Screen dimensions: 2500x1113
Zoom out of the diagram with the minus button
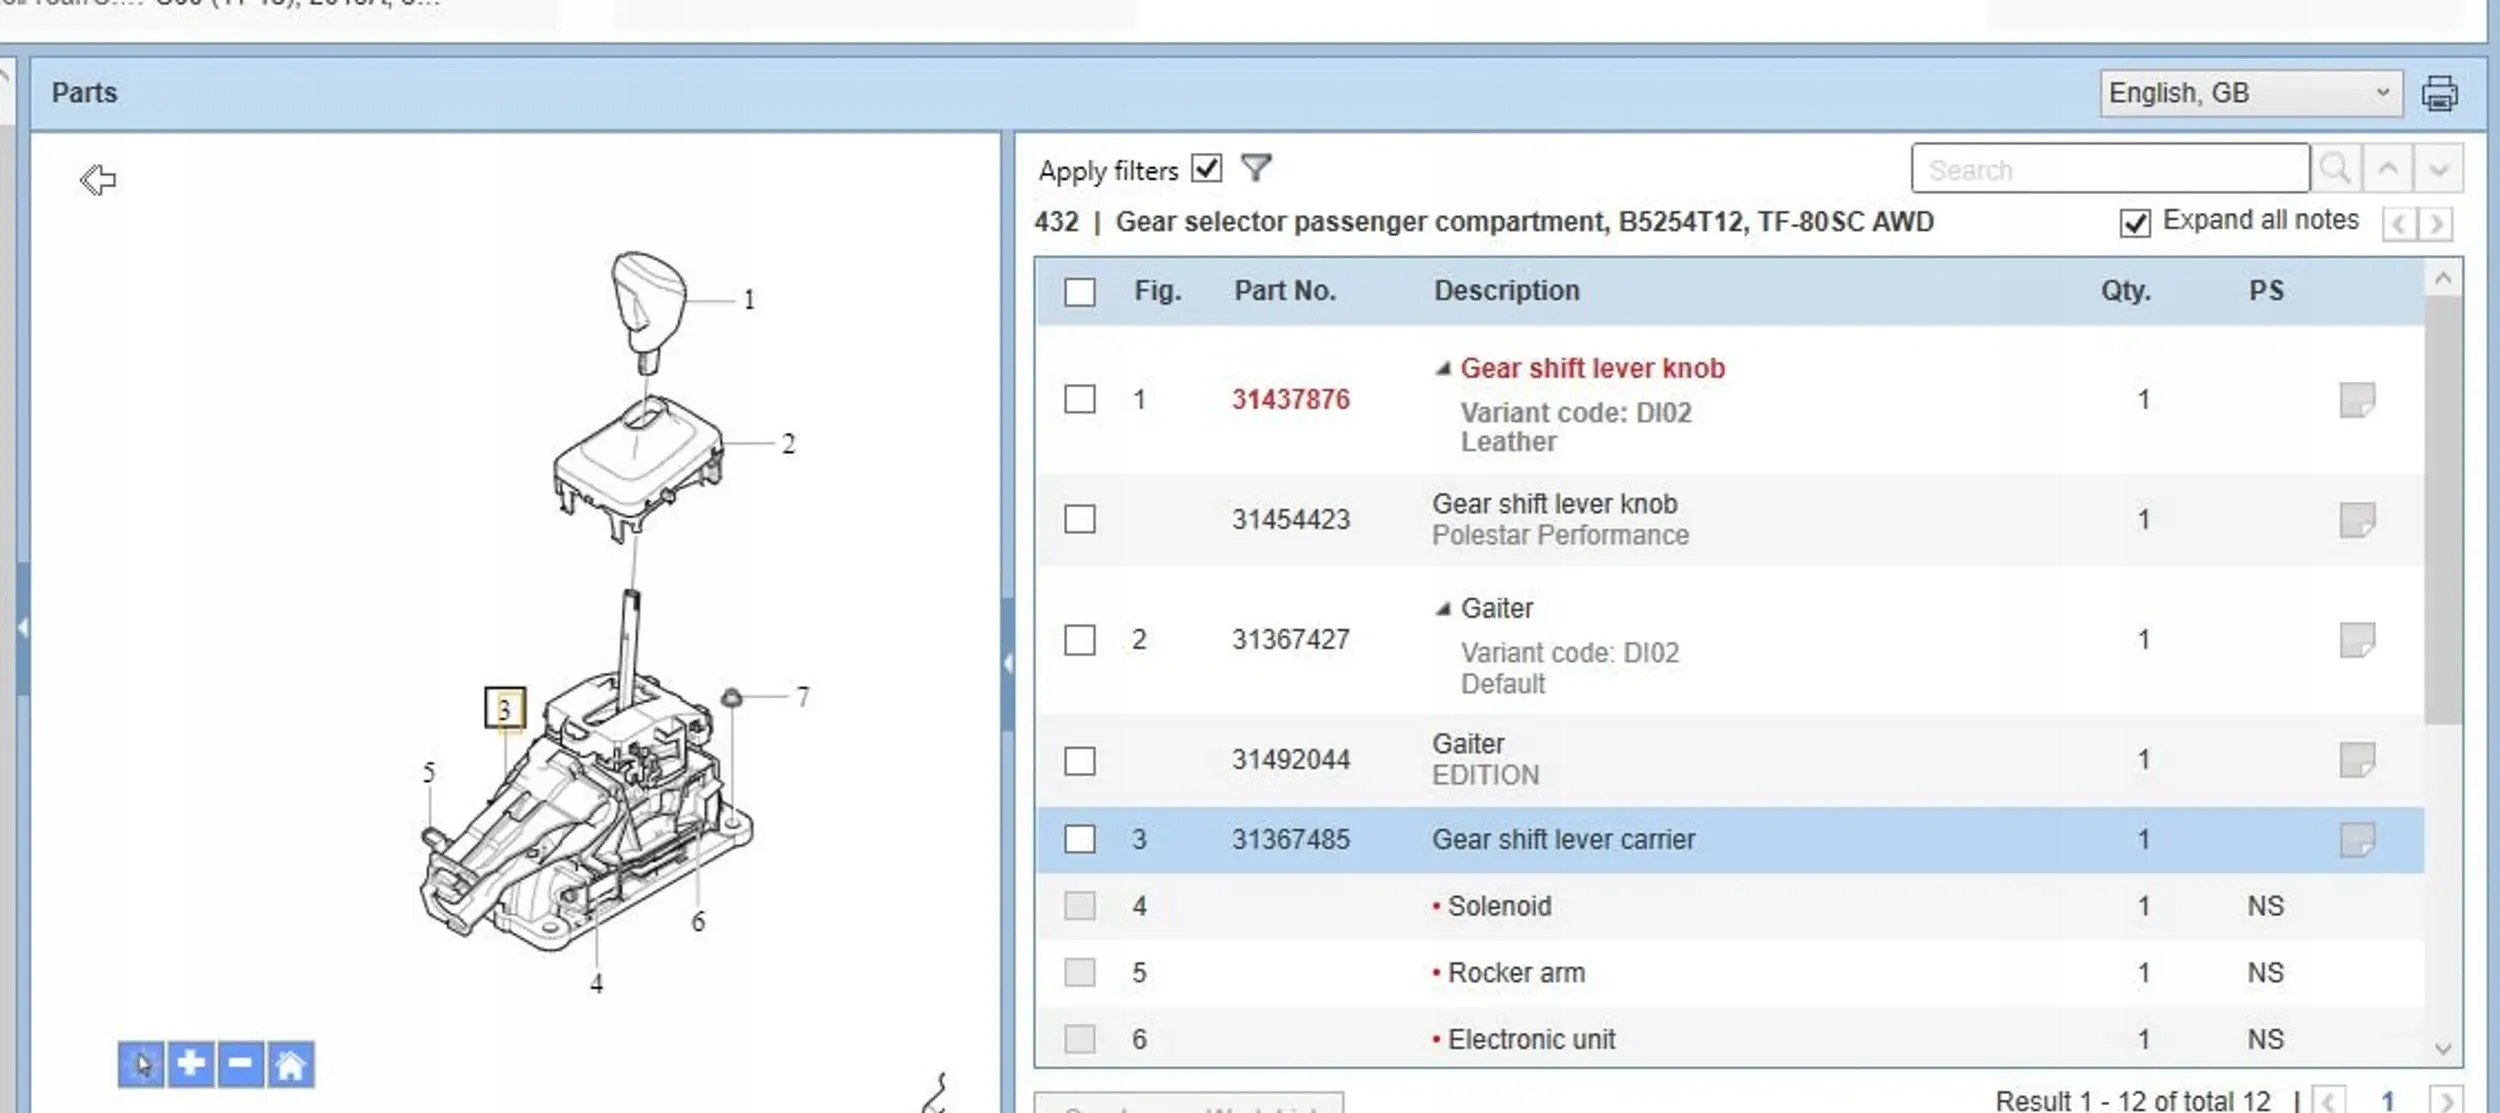pos(240,1063)
